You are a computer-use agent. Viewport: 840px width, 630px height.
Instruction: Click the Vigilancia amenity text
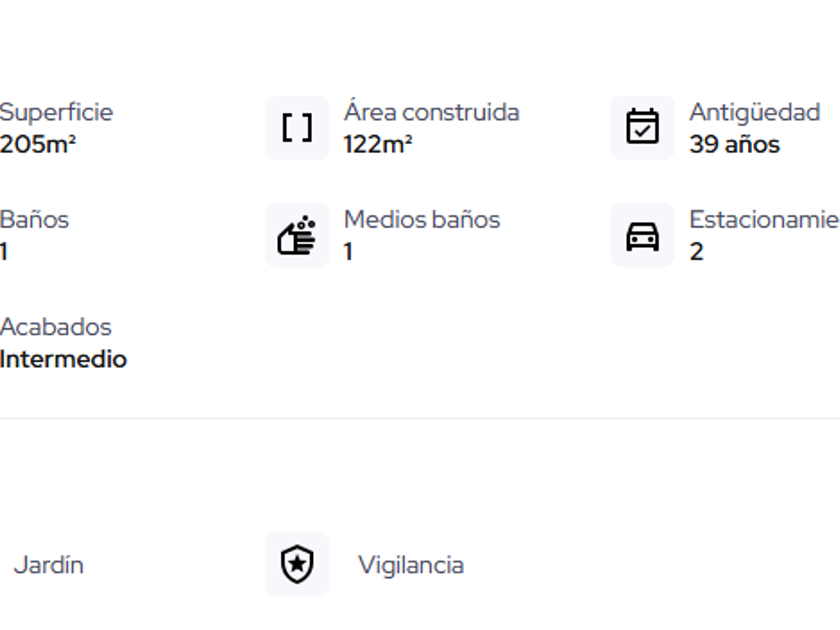tap(410, 565)
